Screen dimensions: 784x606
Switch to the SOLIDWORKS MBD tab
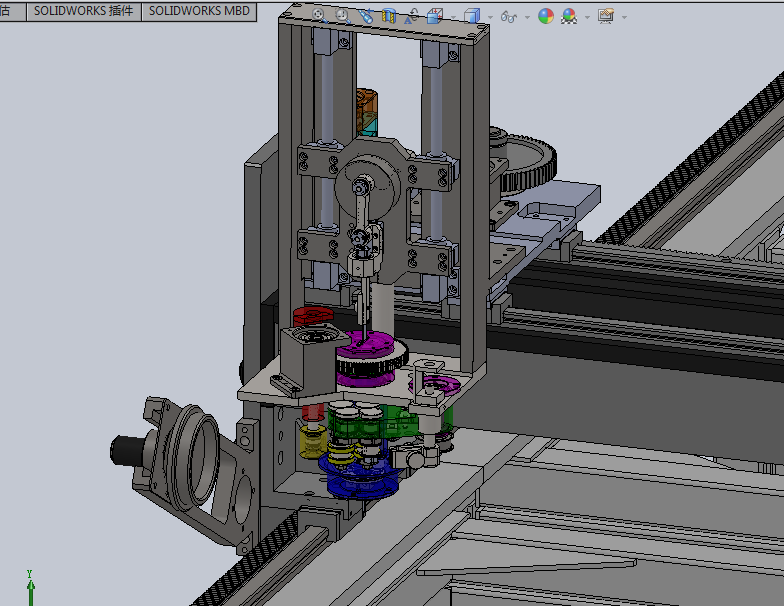tap(199, 11)
